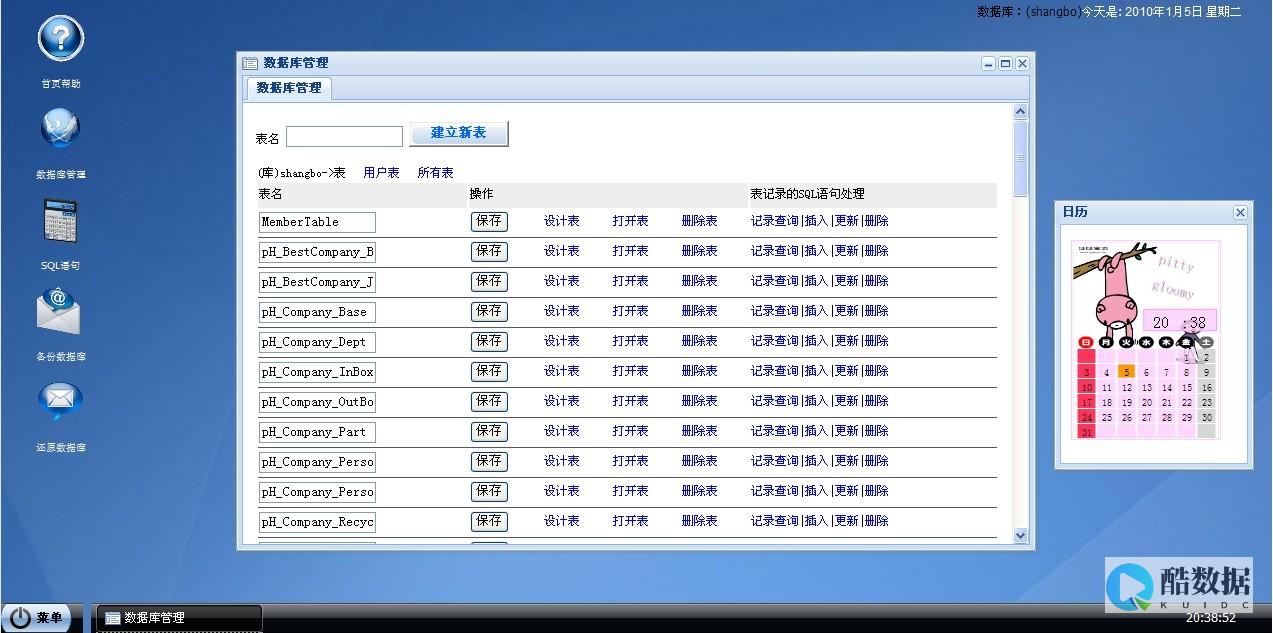Click 删除表 for pH_Company_Base

(x=700, y=311)
